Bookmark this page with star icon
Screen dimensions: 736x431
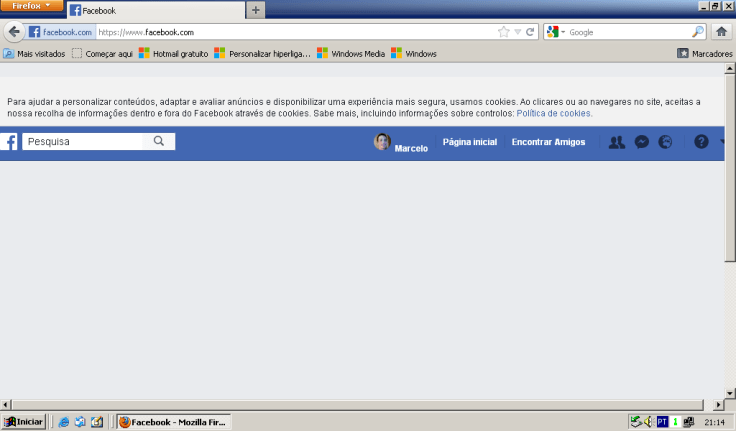504,32
